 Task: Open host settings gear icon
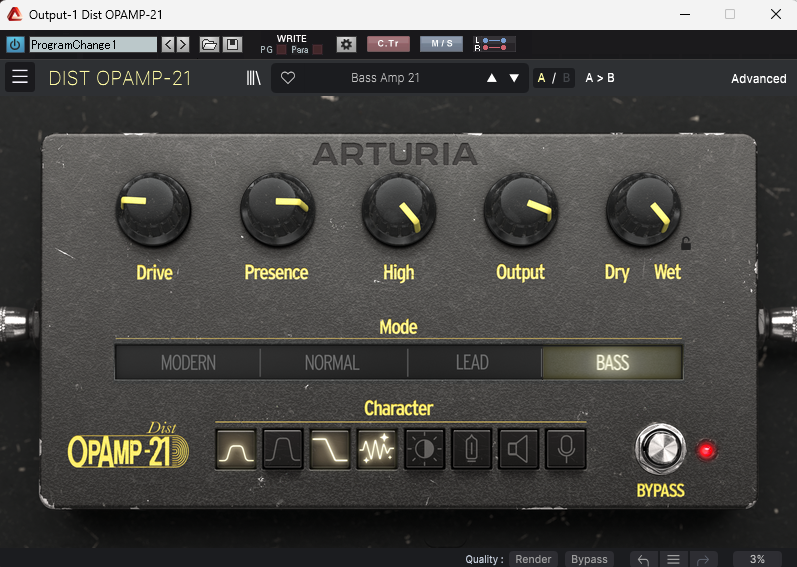click(x=346, y=45)
